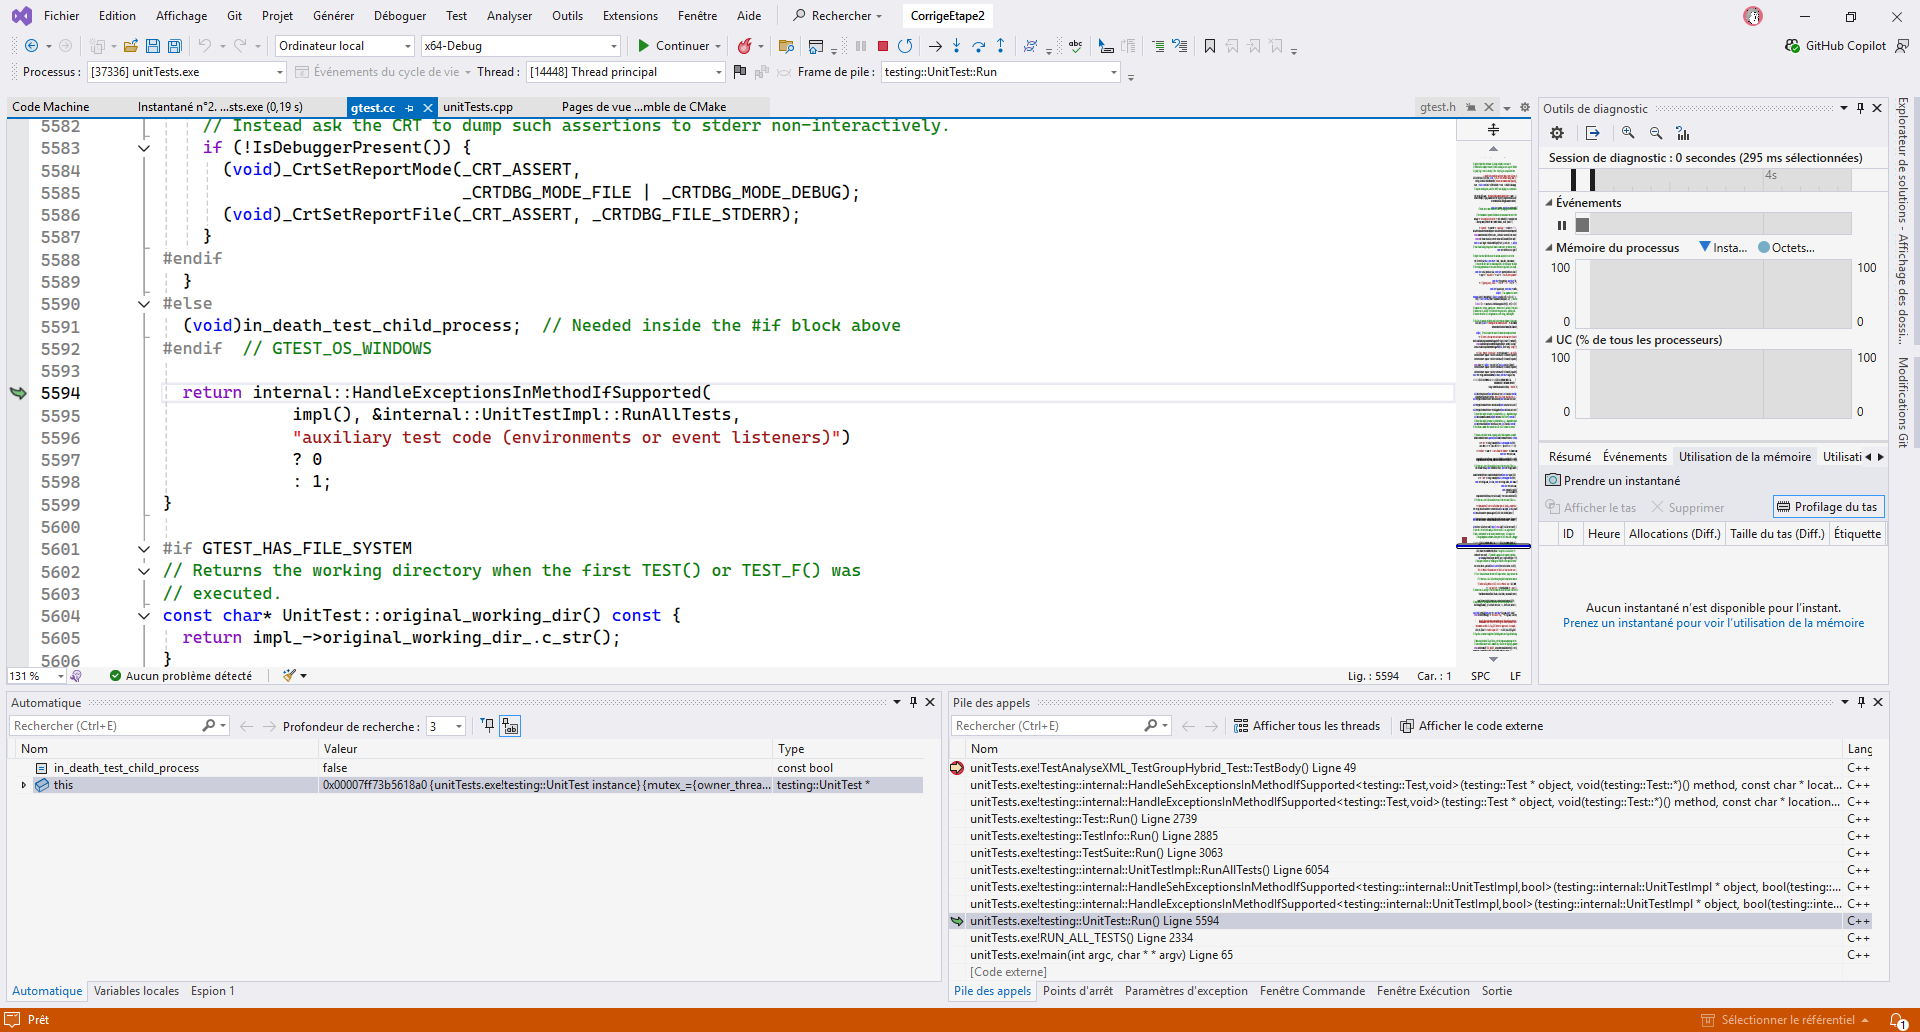Open the Déboguer menu
1920x1032 pixels.
click(400, 16)
